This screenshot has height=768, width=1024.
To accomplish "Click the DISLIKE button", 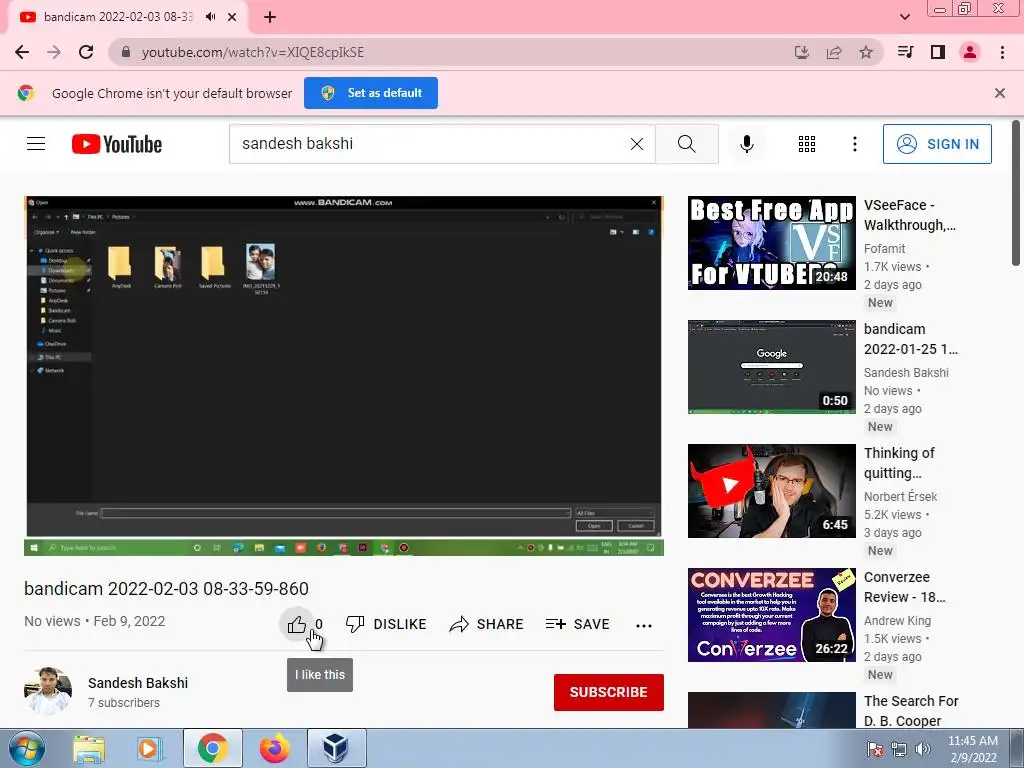I will [386, 624].
